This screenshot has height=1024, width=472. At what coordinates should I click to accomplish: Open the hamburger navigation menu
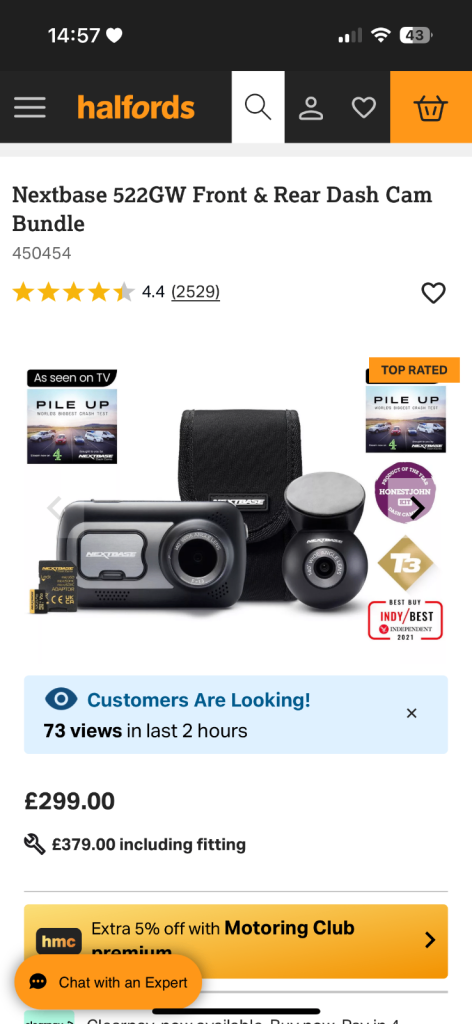(x=29, y=107)
